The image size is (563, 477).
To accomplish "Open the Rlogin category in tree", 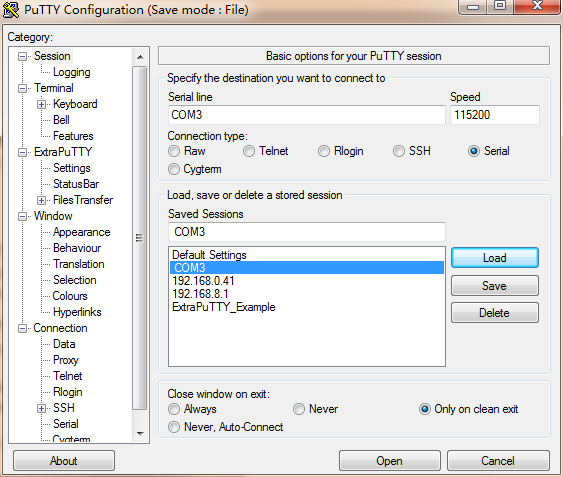I will 68,392.
